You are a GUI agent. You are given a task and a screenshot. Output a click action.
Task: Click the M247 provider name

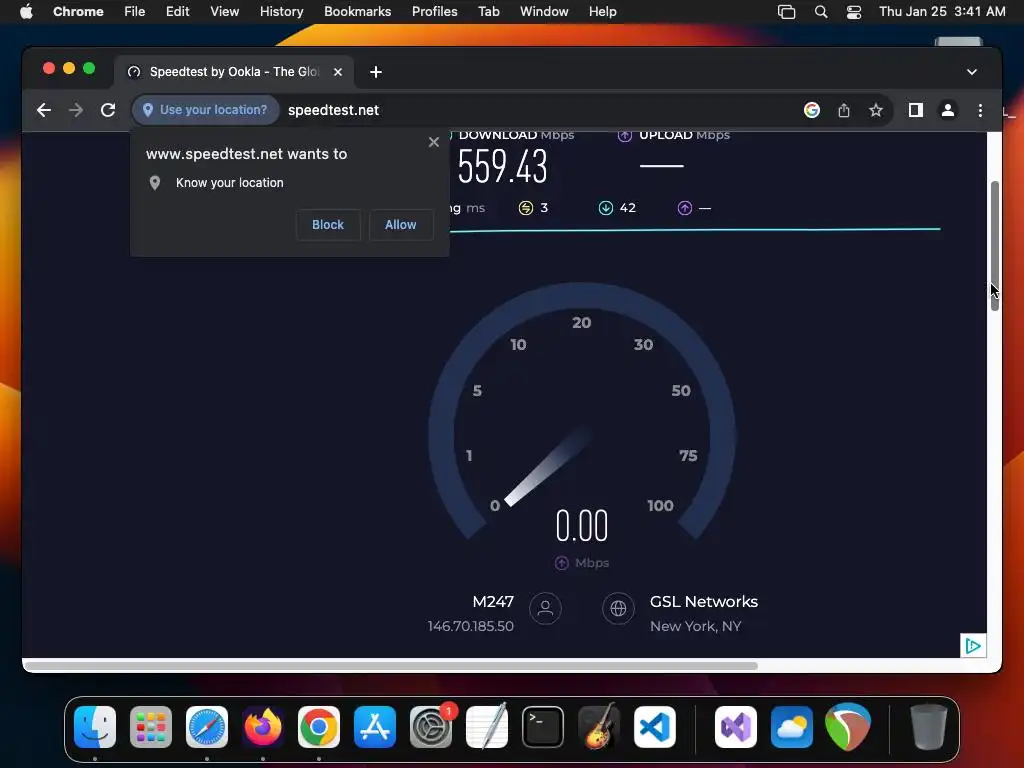click(493, 601)
